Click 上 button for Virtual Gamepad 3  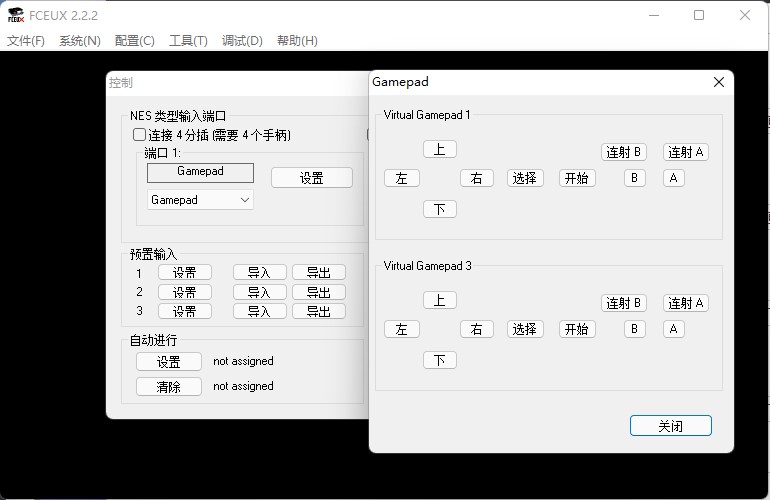point(440,300)
